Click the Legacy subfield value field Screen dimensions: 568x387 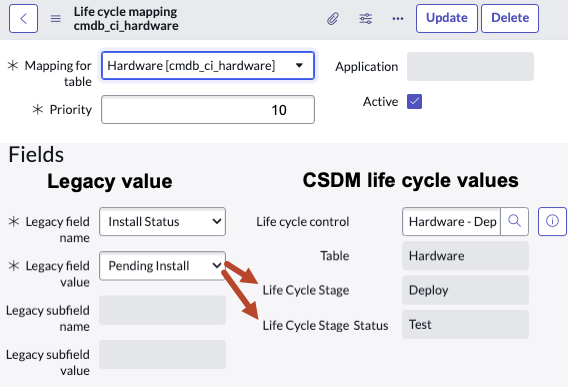pyautogui.click(x=162, y=354)
